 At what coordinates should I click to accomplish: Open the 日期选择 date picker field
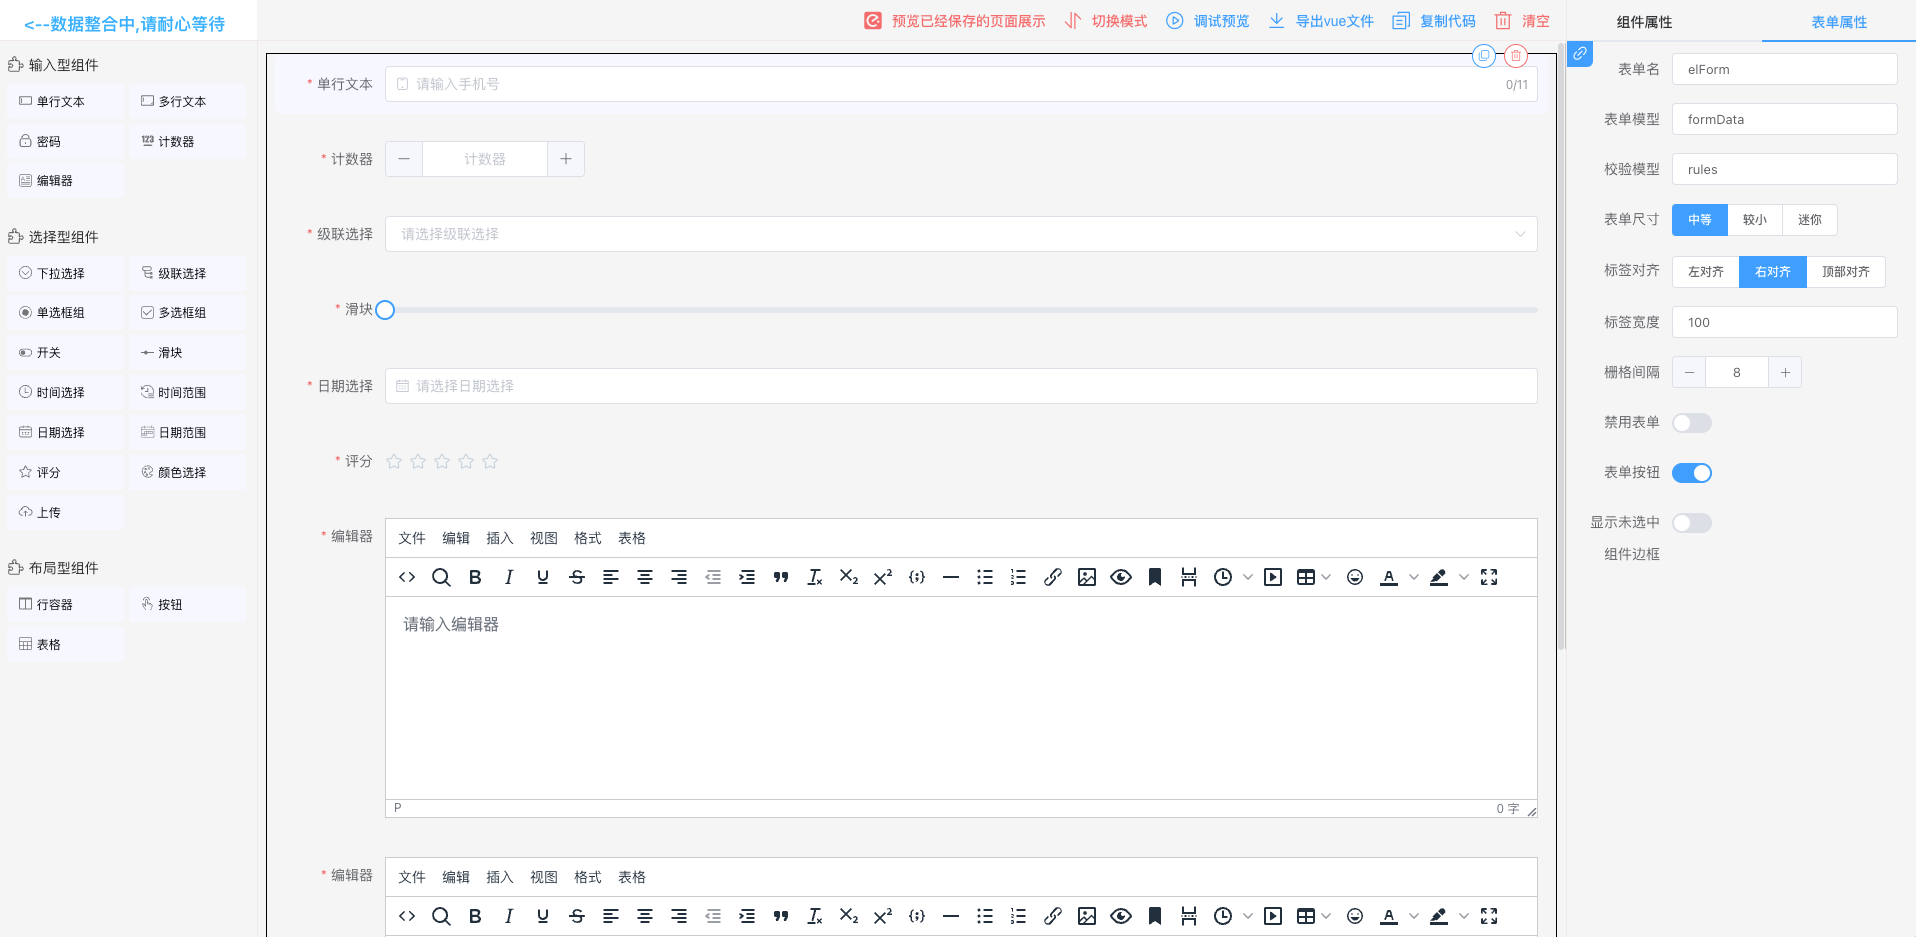[x=961, y=386]
